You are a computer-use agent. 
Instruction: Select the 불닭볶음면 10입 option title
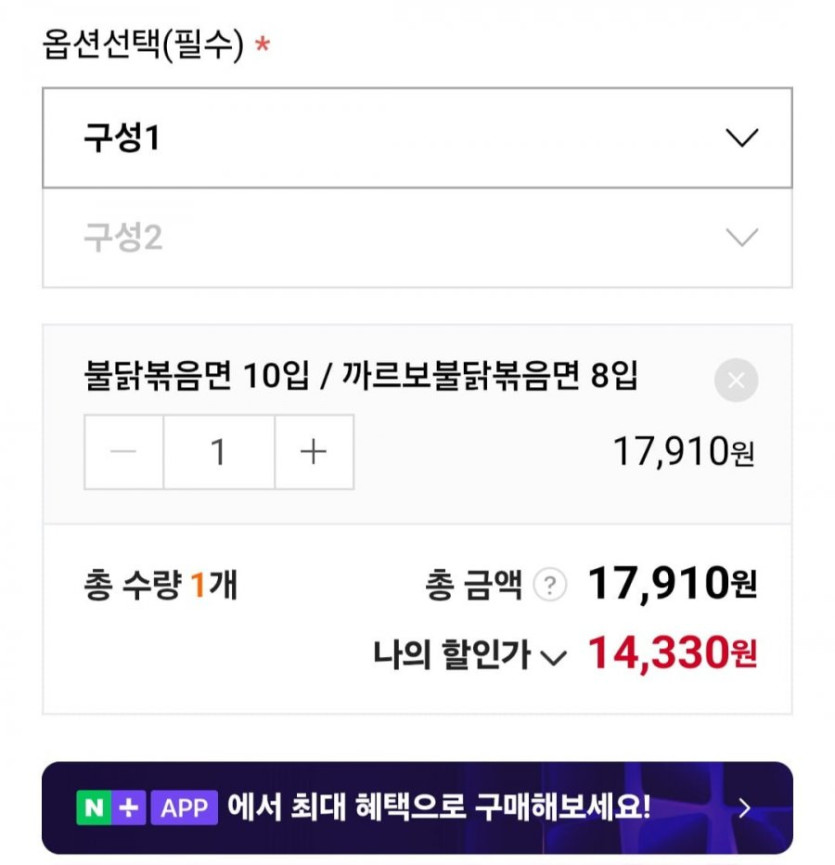point(360,378)
